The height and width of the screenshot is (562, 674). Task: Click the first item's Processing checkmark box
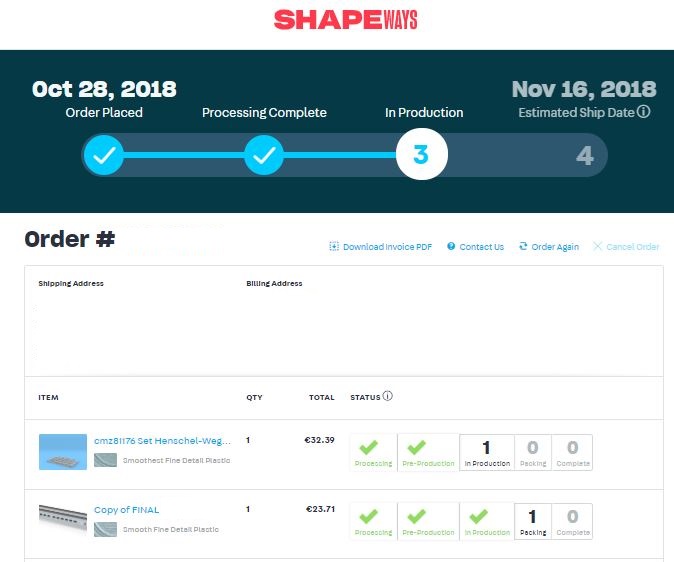point(373,452)
